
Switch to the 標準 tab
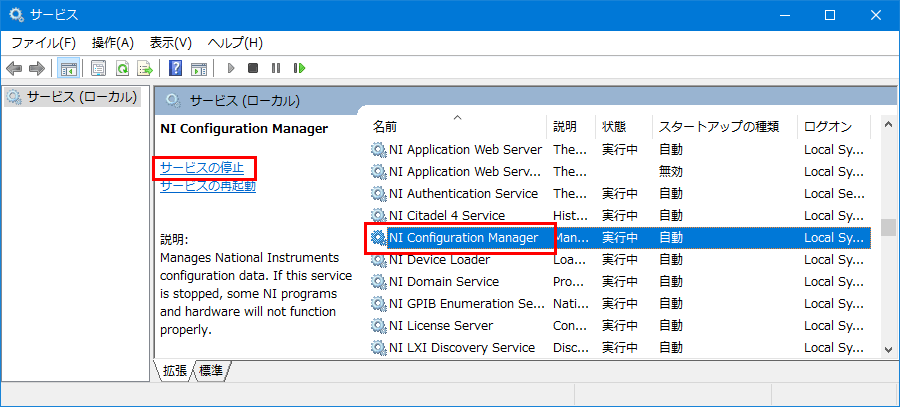pyautogui.click(x=211, y=371)
